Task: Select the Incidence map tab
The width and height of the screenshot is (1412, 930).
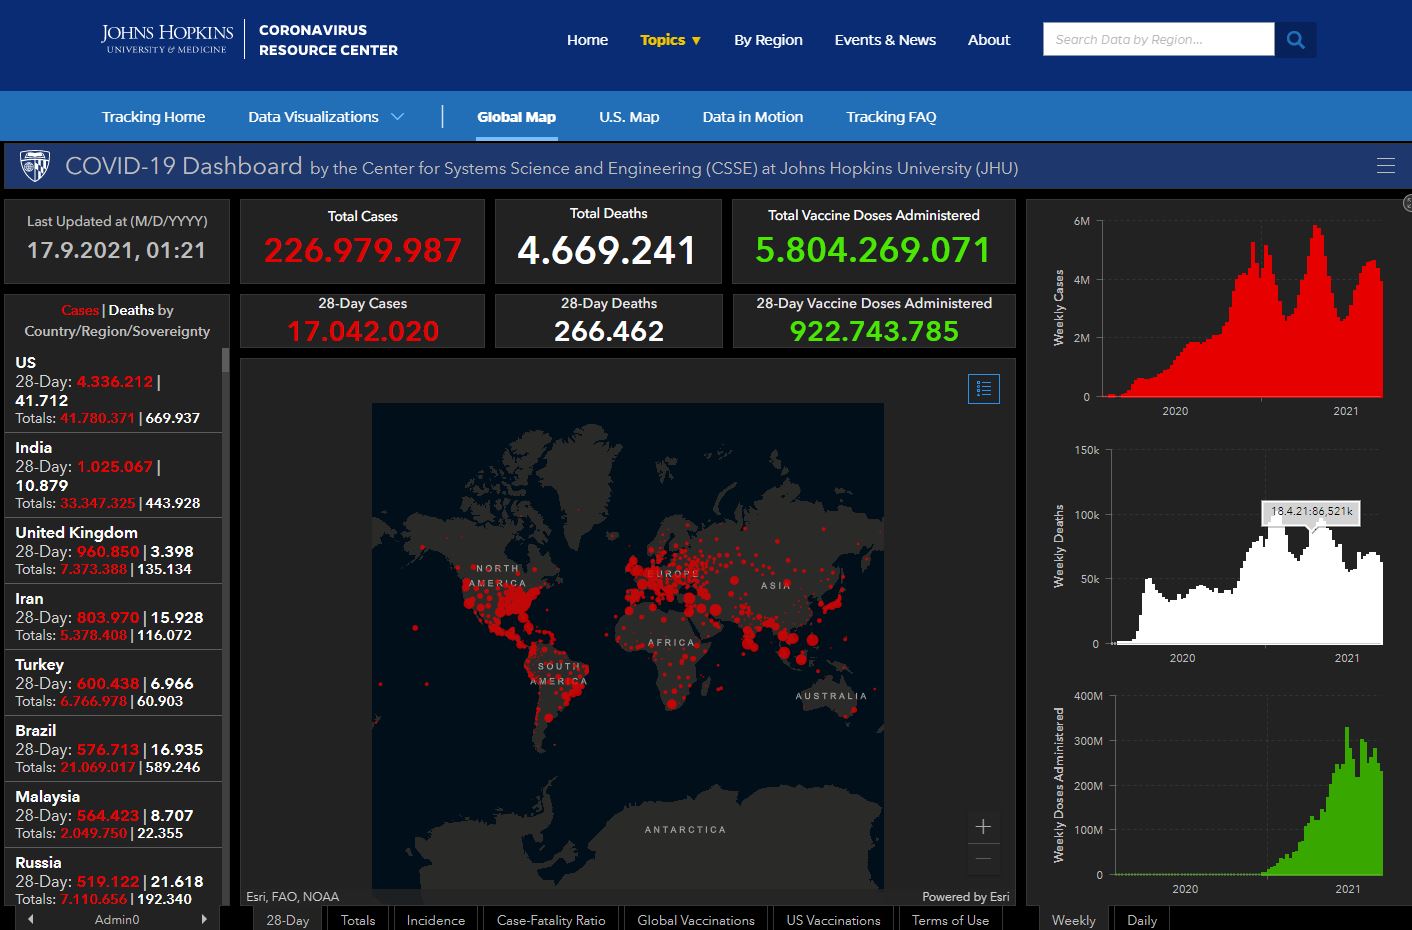Action: click(436, 919)
